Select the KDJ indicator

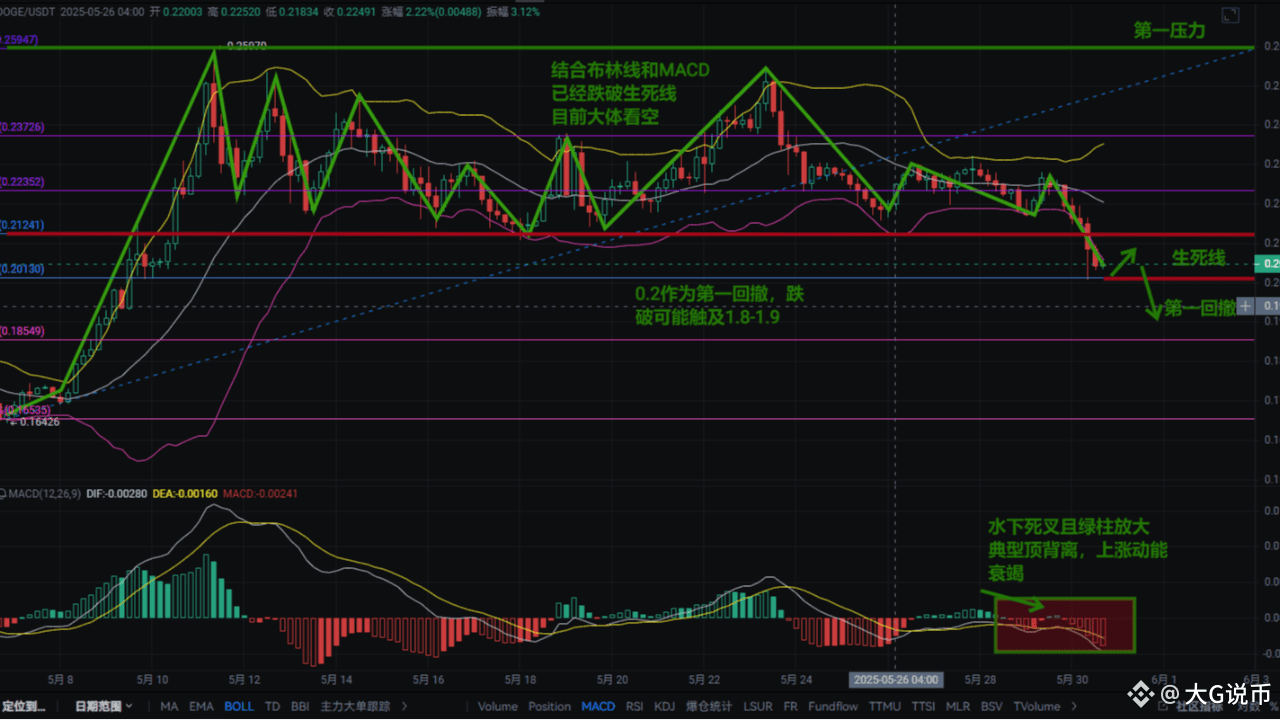pos(664,706)
